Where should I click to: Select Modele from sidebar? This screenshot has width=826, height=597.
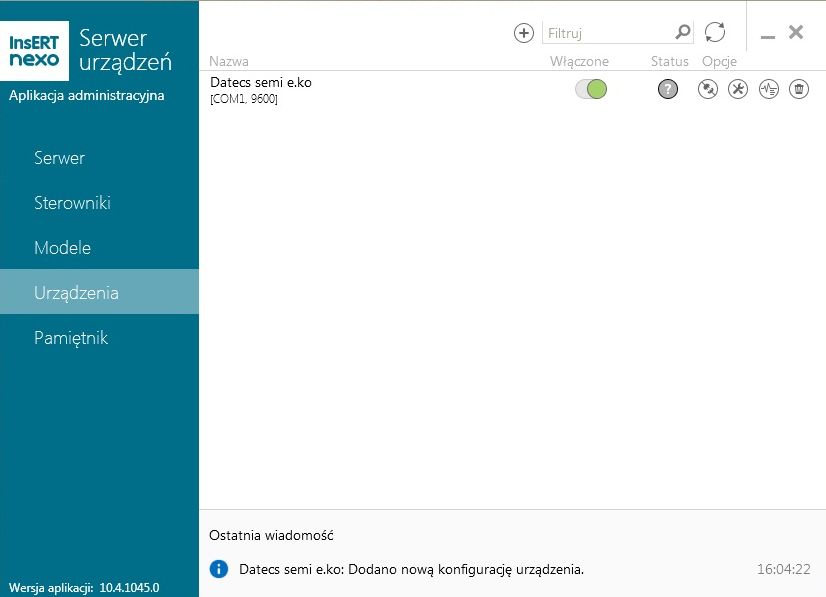(x=62, y=248)
